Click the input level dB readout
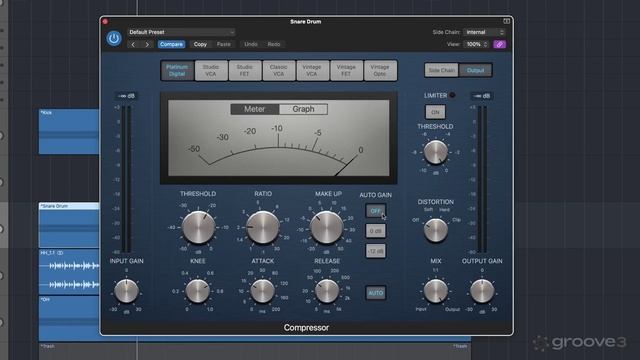 pos(127,96)
